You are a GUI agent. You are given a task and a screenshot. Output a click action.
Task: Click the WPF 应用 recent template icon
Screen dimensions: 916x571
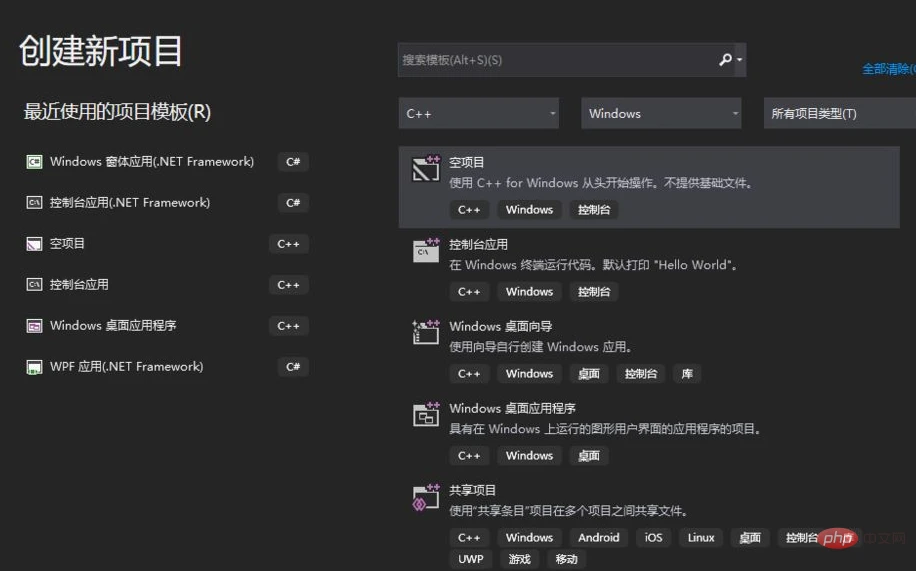point(34,367)
